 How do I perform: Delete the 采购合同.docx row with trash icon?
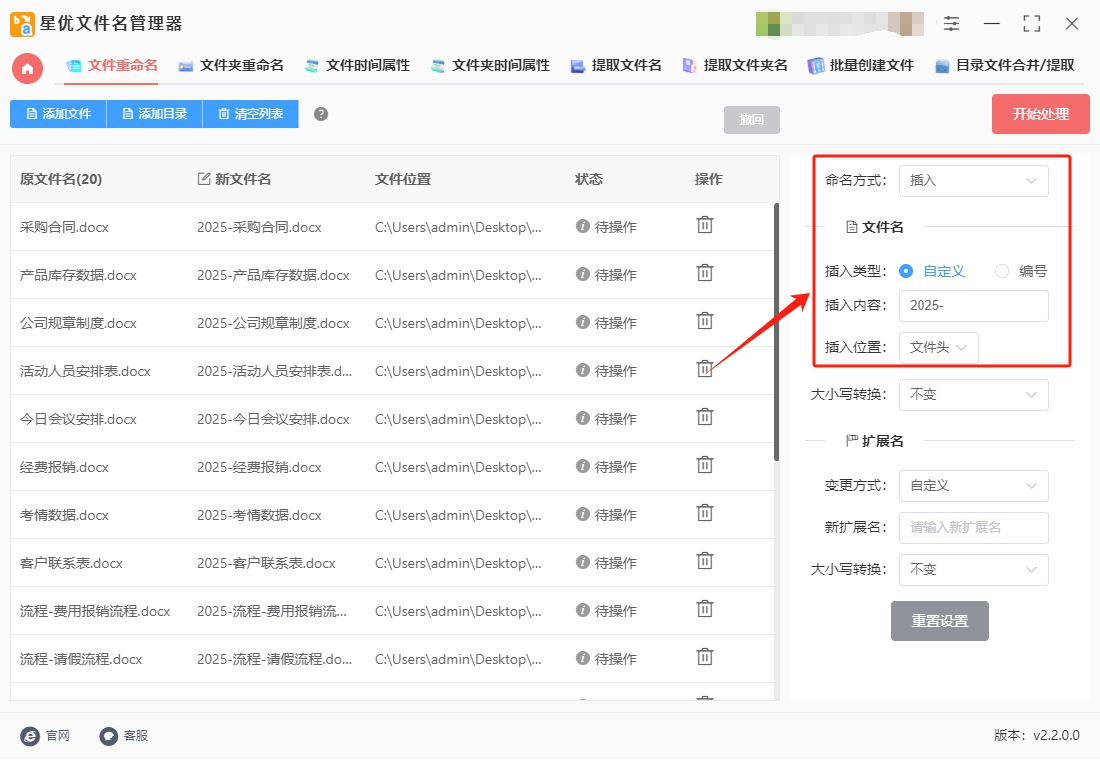pos(704,225)
